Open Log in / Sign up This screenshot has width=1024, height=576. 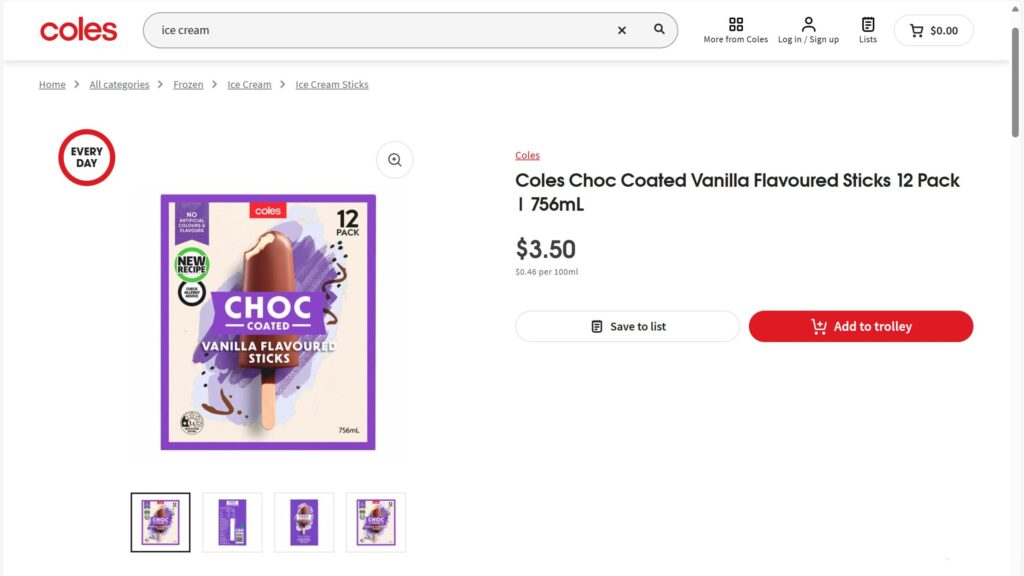click(808, 30)
